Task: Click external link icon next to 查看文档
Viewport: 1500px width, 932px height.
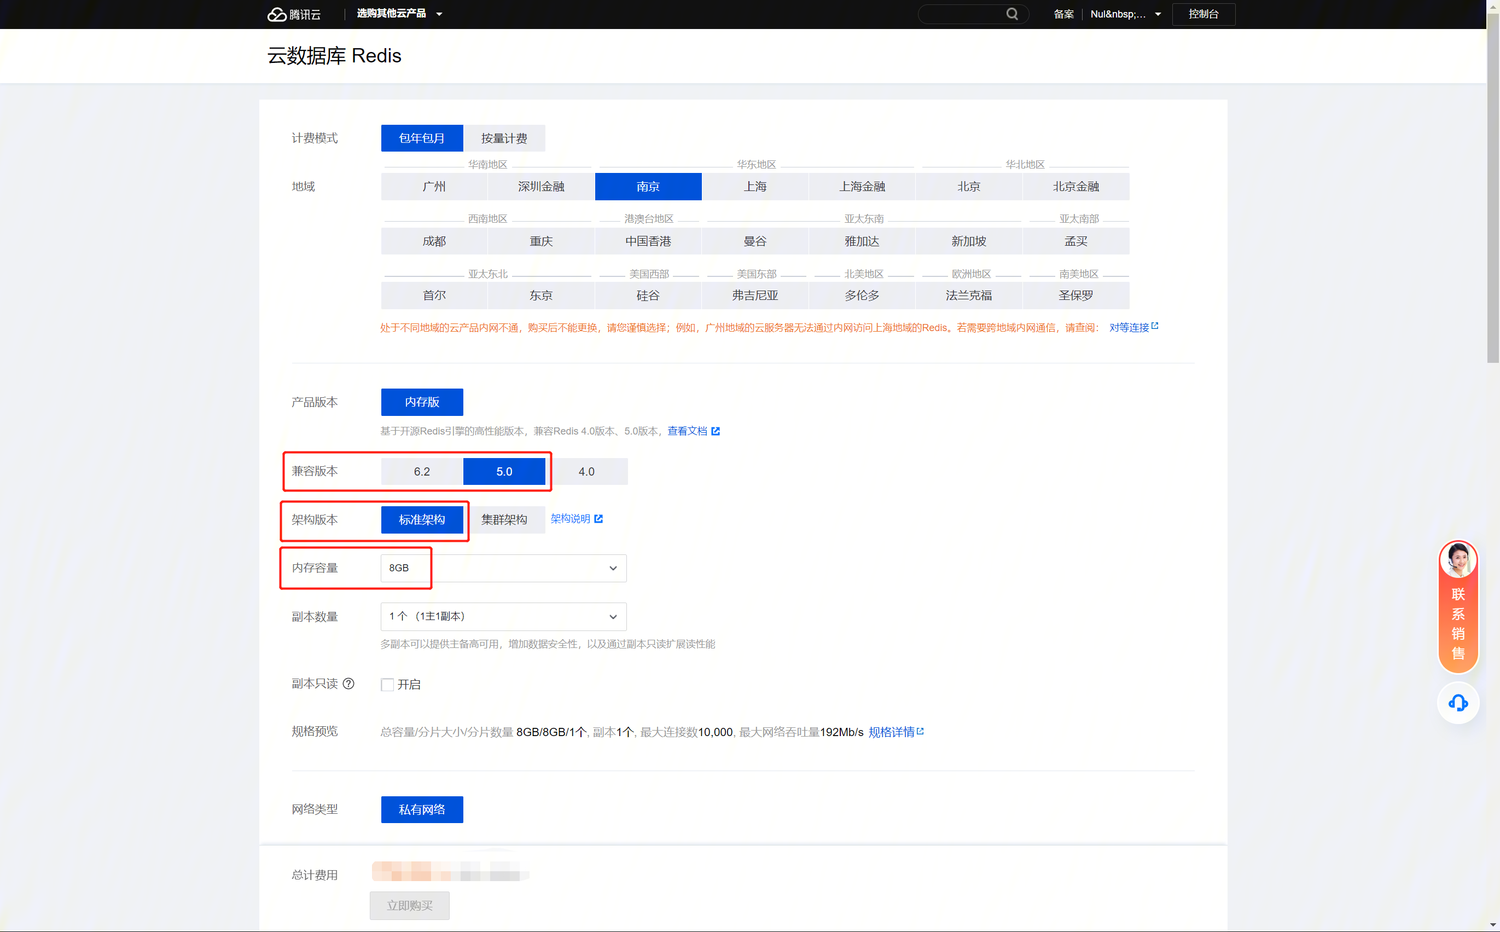Action: click(x=715, y=431)
